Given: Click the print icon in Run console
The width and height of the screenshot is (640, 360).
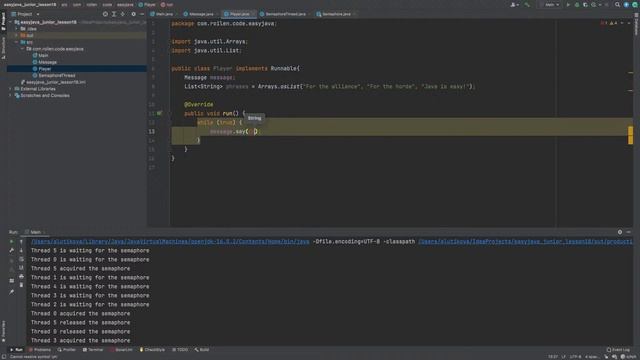Looking at the screenshot, I should pyautogui.click(x=21, y=277).
